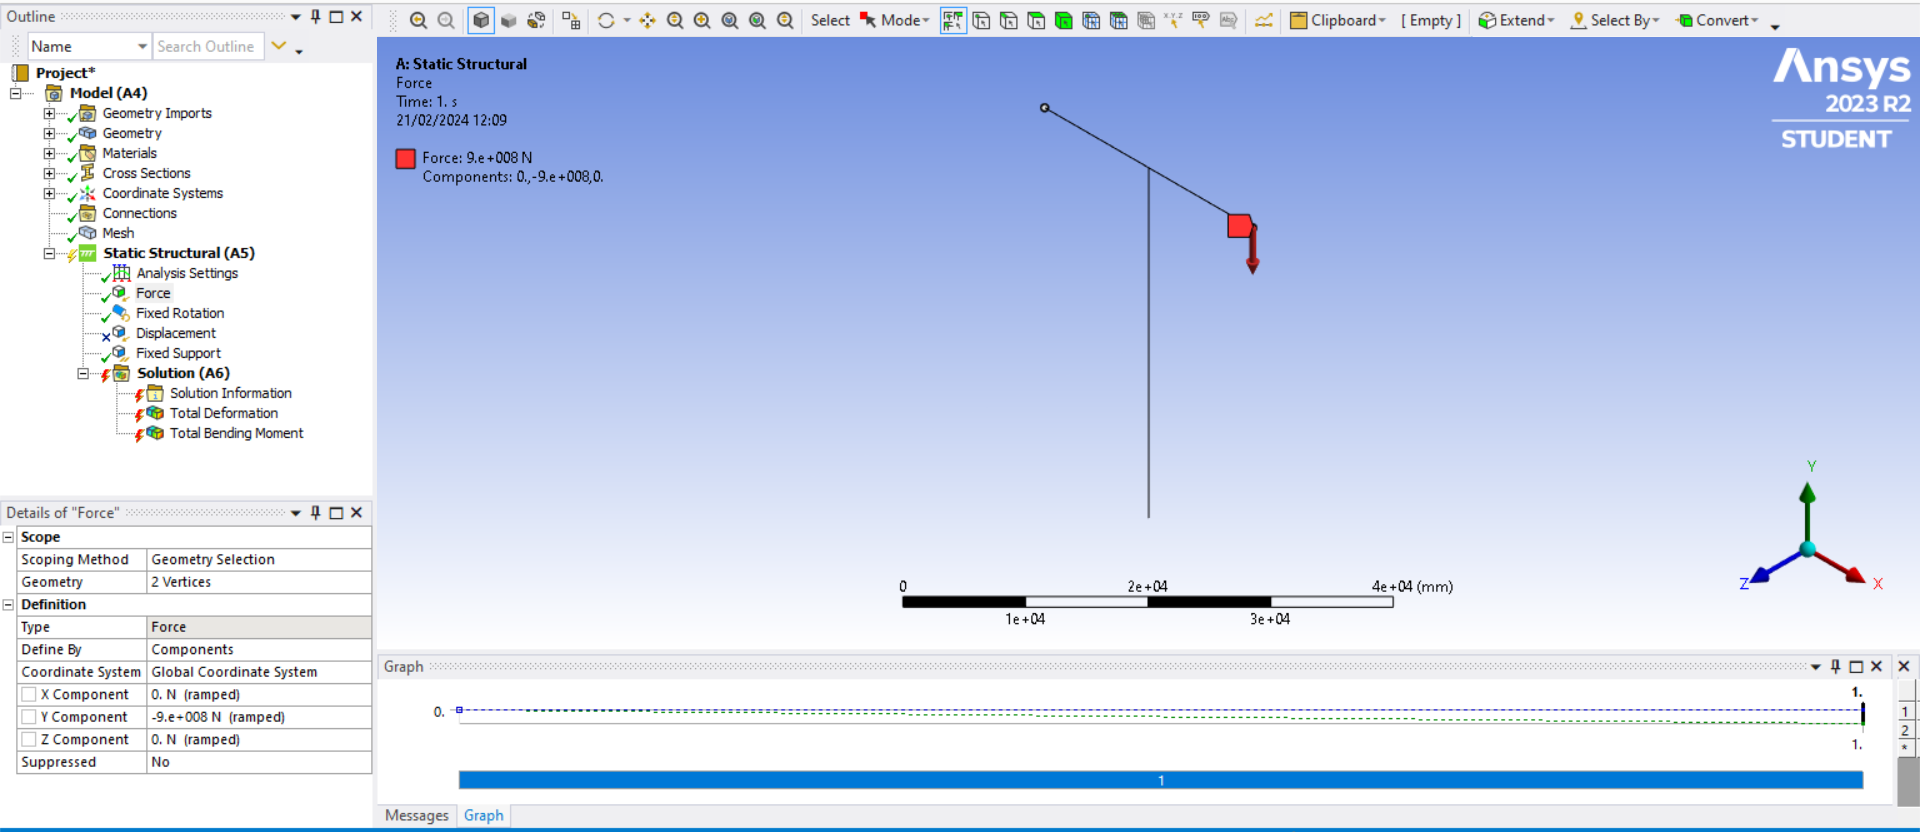Pin the Details of Force panel
This screenshot has height=832, width=1920.
[316, 513]
